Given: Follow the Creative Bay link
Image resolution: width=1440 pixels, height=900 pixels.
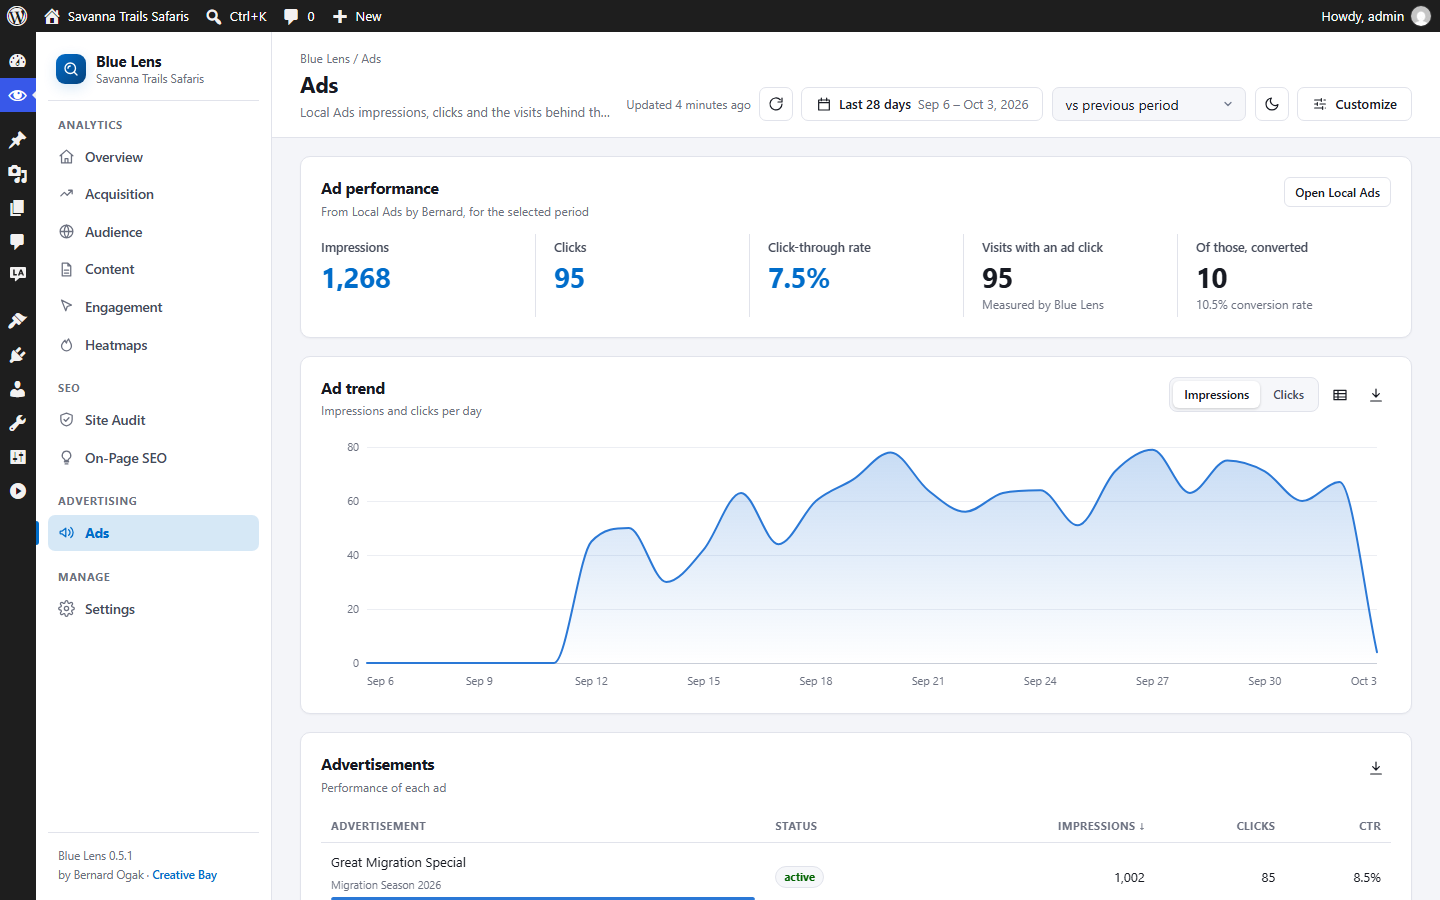Looking at the screenshot, I should [x=184, y=875].
